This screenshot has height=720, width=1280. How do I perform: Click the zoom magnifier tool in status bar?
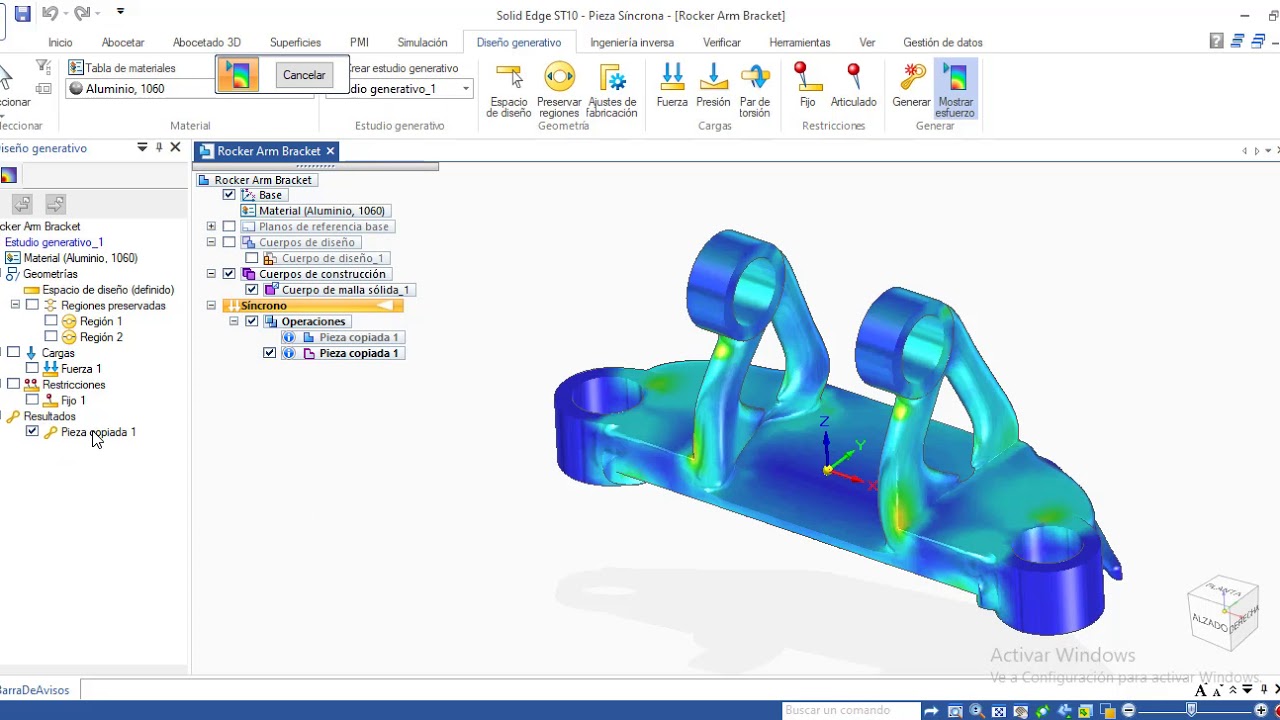click(x=977, y=711)
